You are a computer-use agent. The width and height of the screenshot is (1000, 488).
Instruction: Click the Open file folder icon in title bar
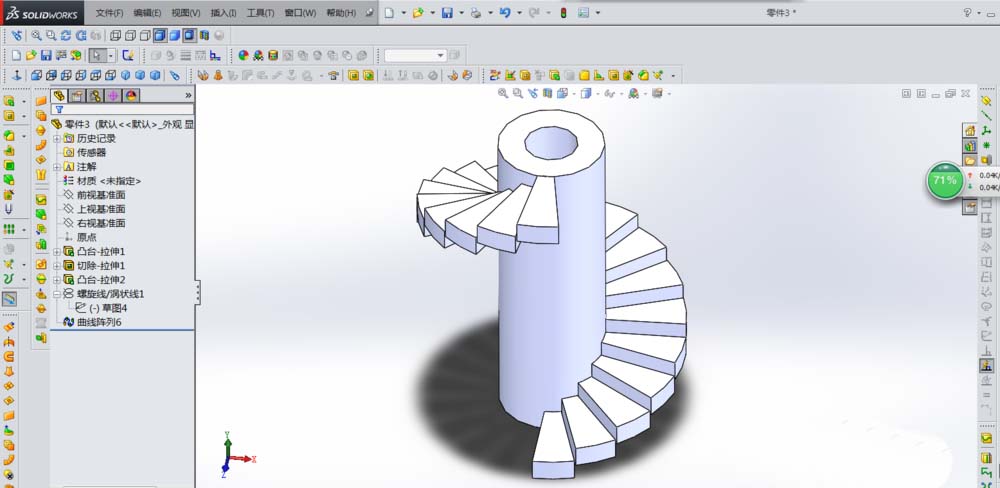point(418,13)
